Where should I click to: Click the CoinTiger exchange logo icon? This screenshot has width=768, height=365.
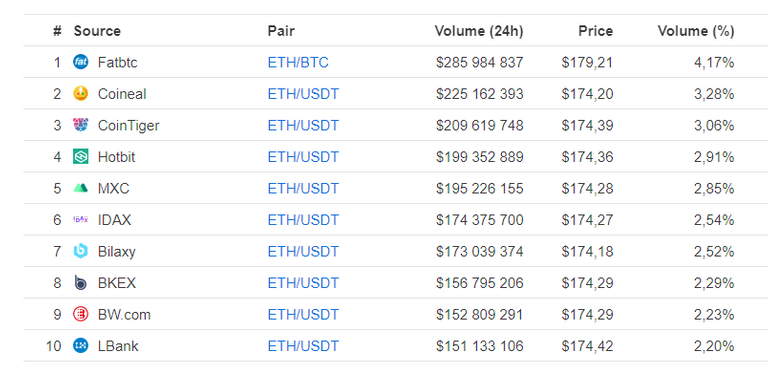tap(81, 125)
